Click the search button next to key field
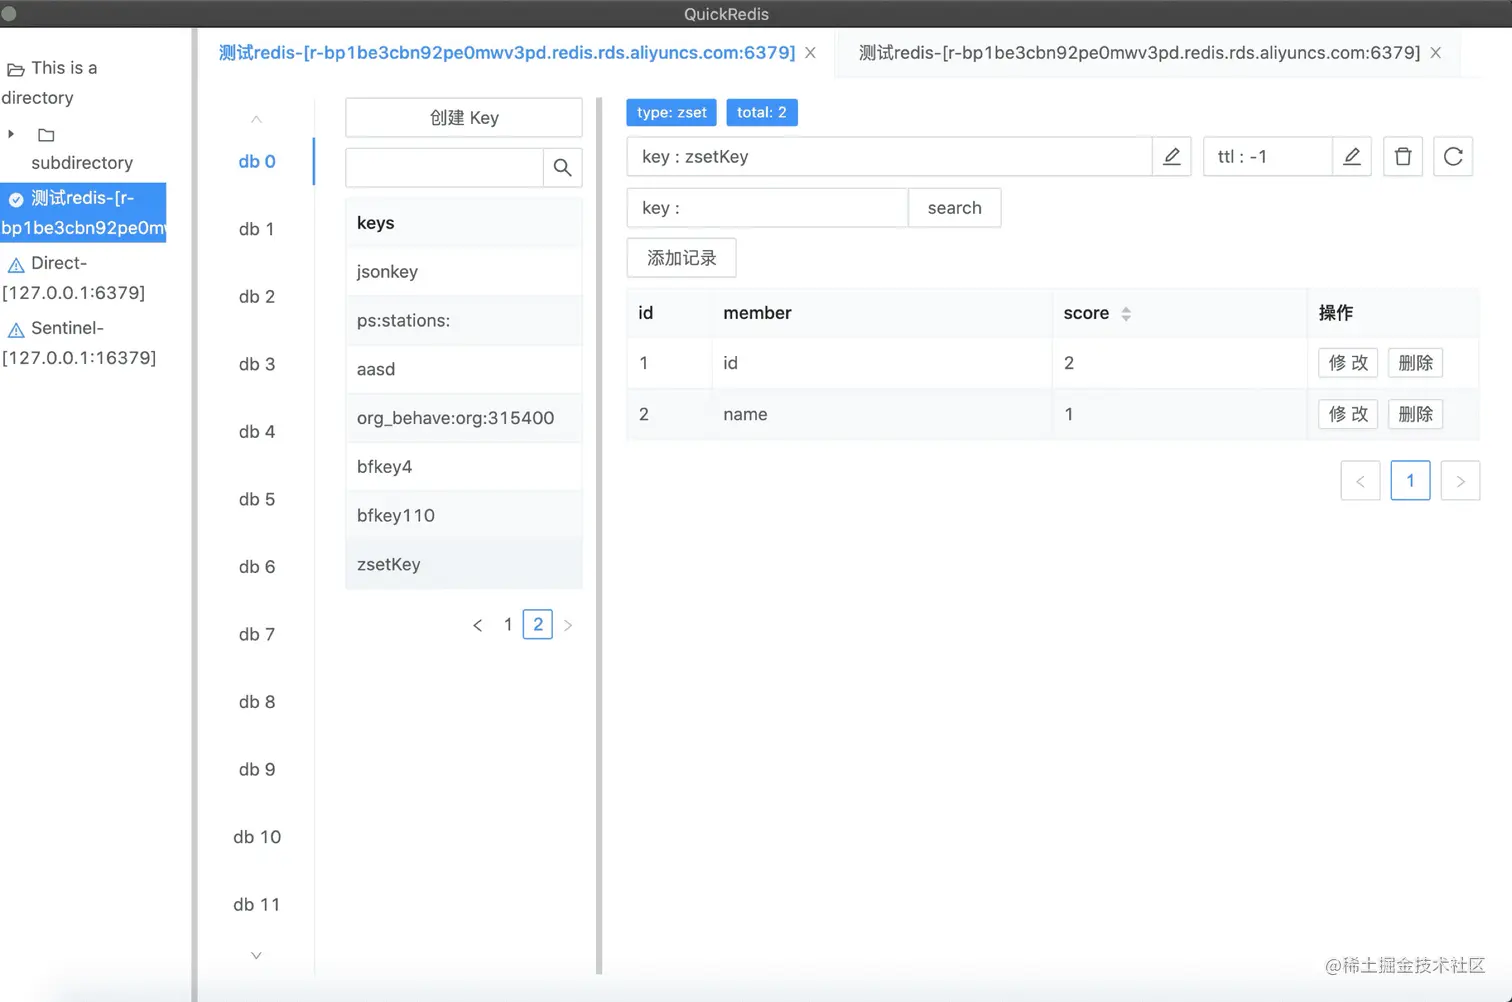 pyautogui.click(x=954, y=208)
